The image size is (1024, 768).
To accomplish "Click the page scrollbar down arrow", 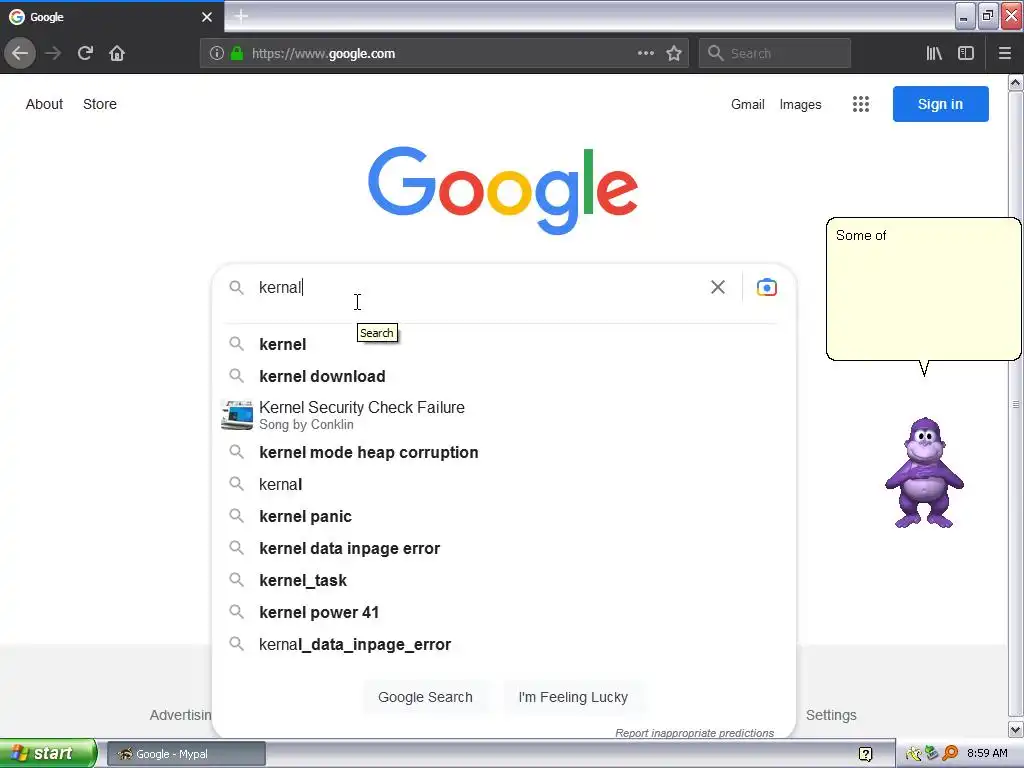I will tap(1016, 729).
